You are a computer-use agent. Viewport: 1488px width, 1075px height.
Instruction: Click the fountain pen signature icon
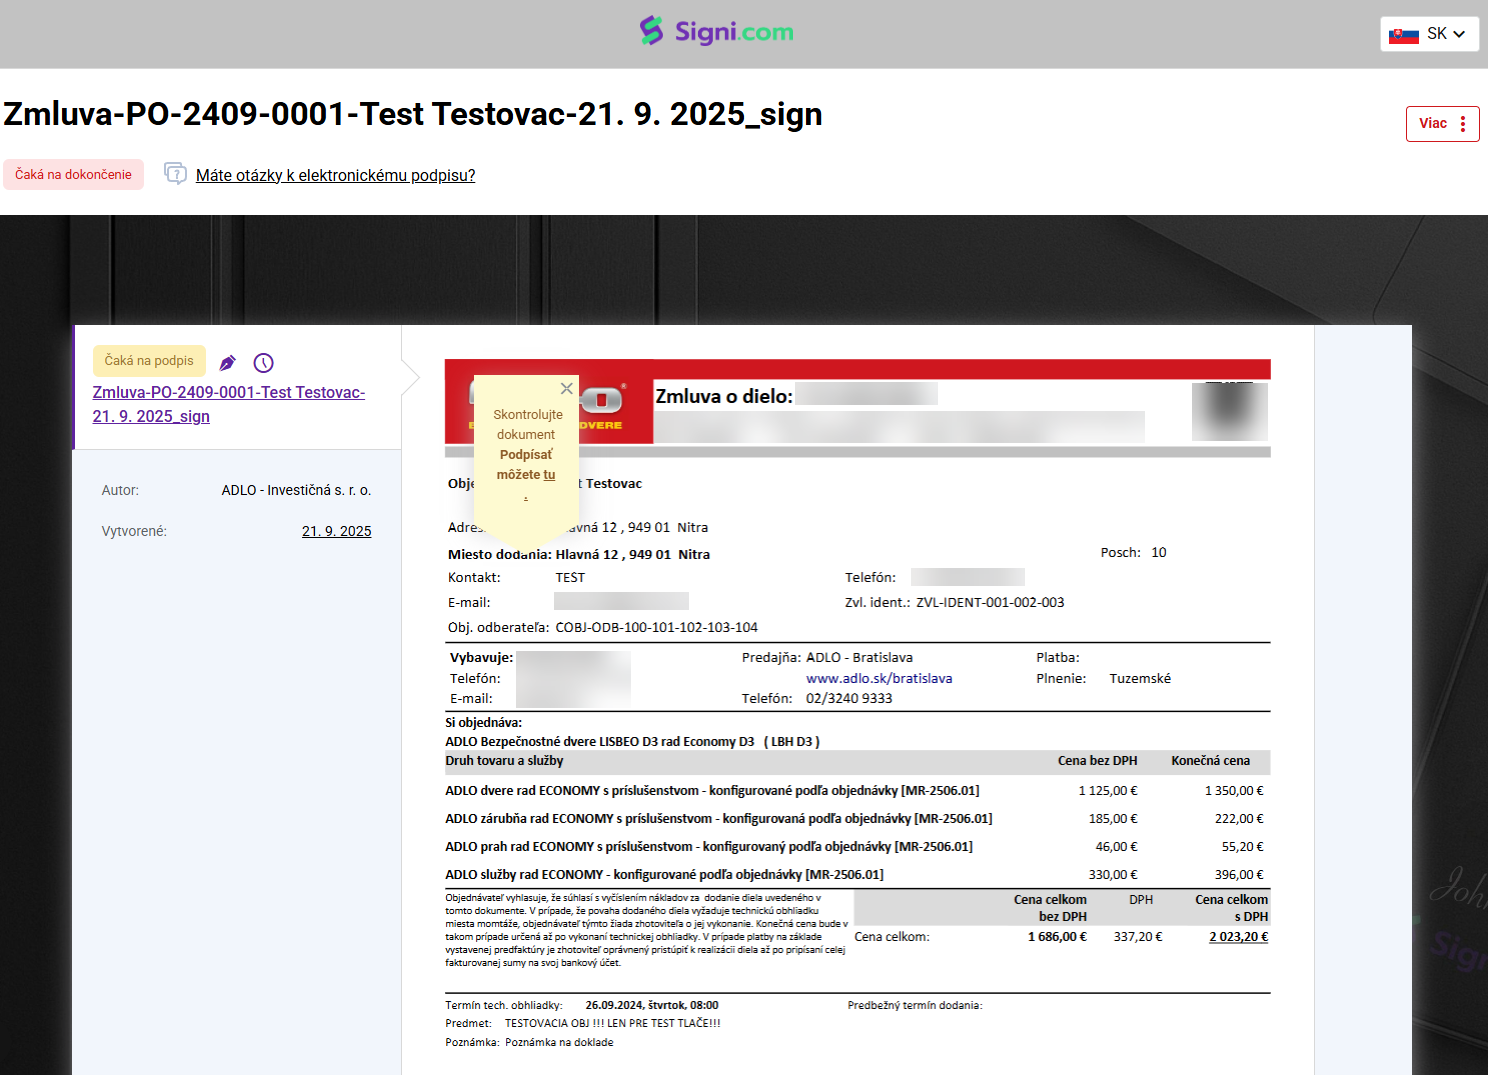228,363
